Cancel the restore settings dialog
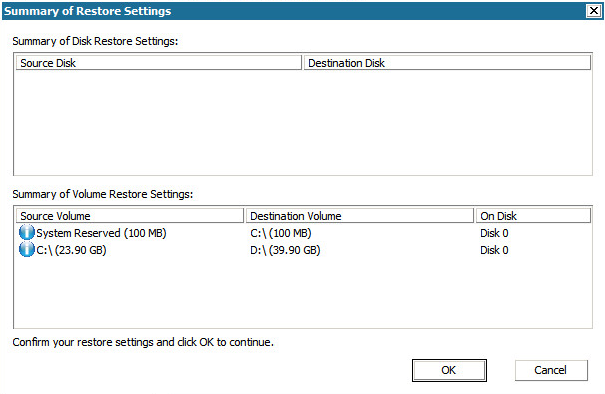The height and width of the screenshot is (394, 605). pos(551,370)
